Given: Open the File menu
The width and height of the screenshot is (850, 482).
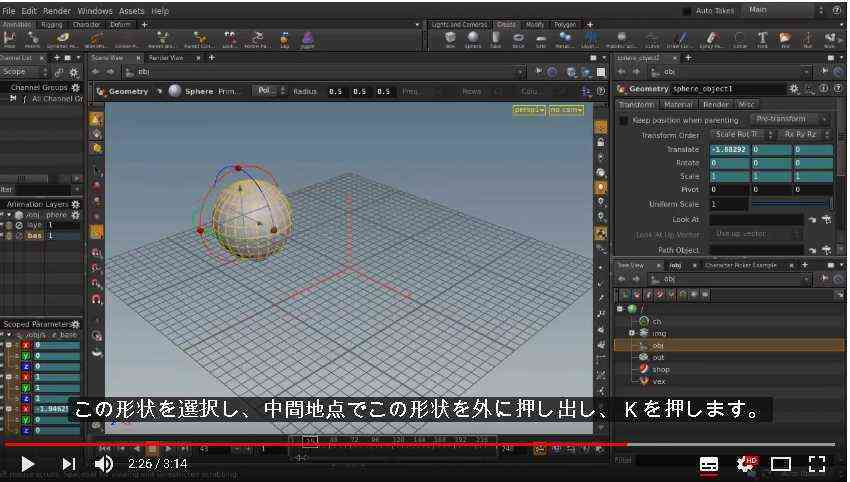Looking at the screenshot, I should point(9,11).
